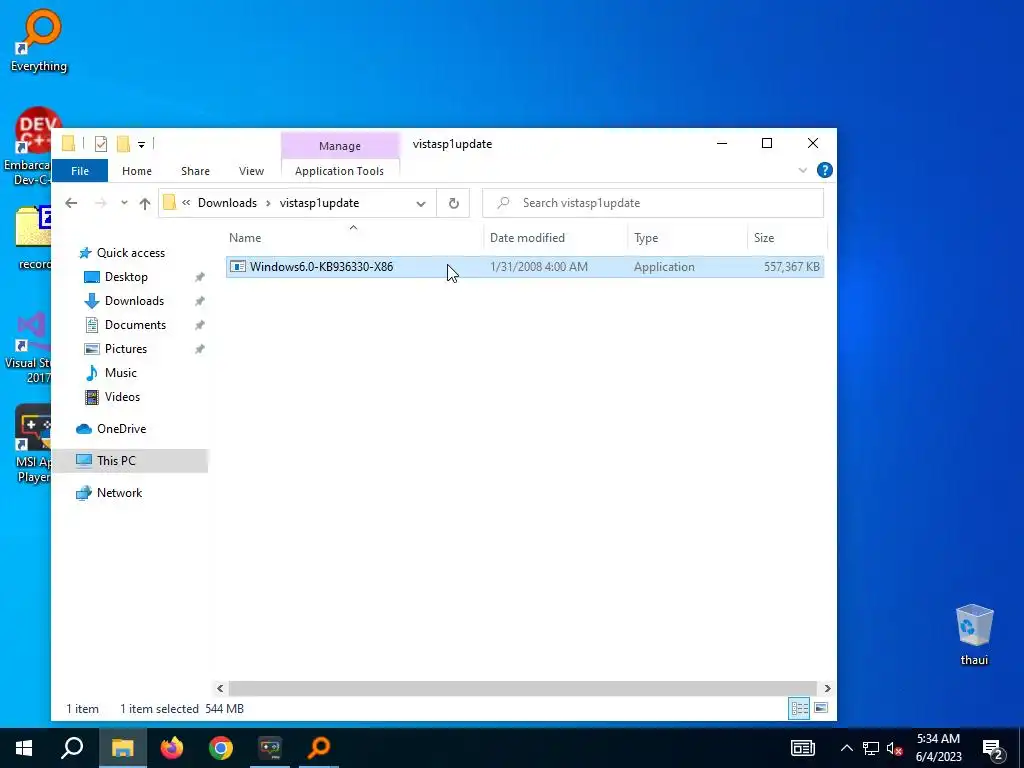Unpin Desktop using its pin icon

200,278
